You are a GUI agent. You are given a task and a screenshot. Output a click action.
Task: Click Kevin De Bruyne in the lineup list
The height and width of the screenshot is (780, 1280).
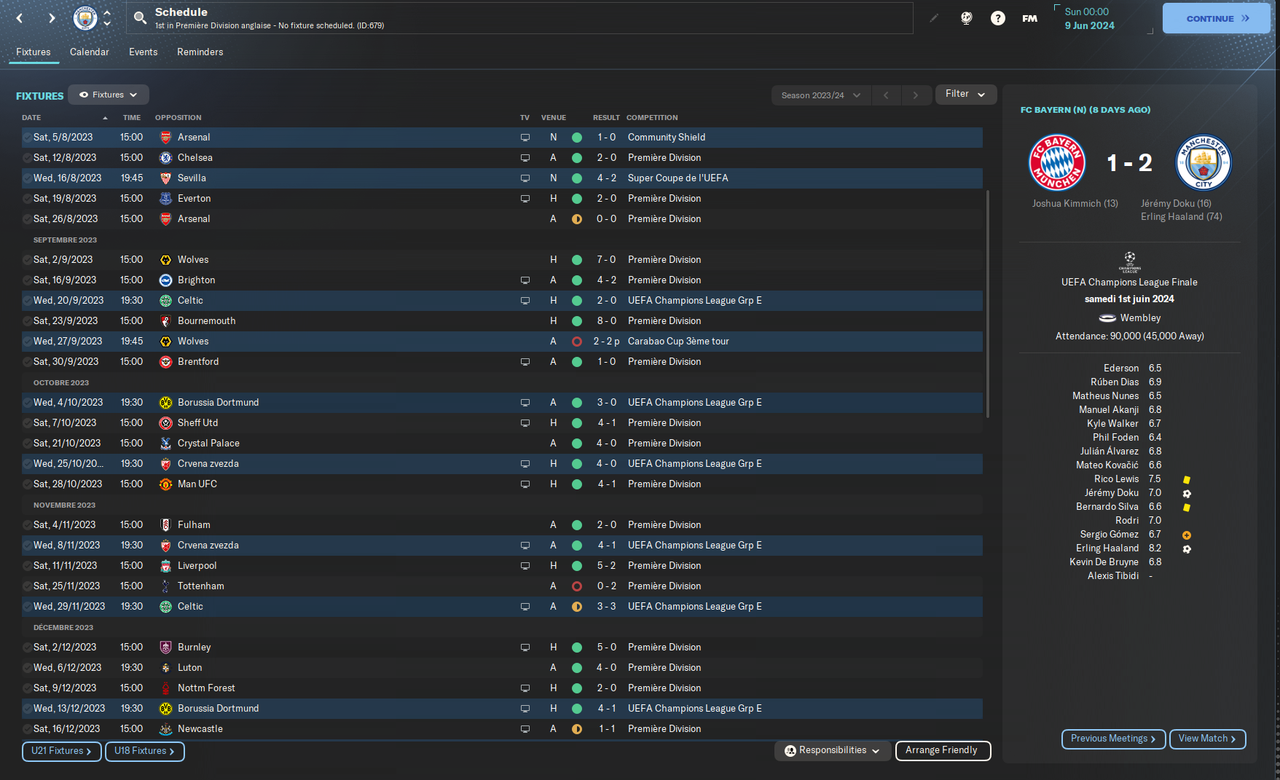coord(1104,562)
